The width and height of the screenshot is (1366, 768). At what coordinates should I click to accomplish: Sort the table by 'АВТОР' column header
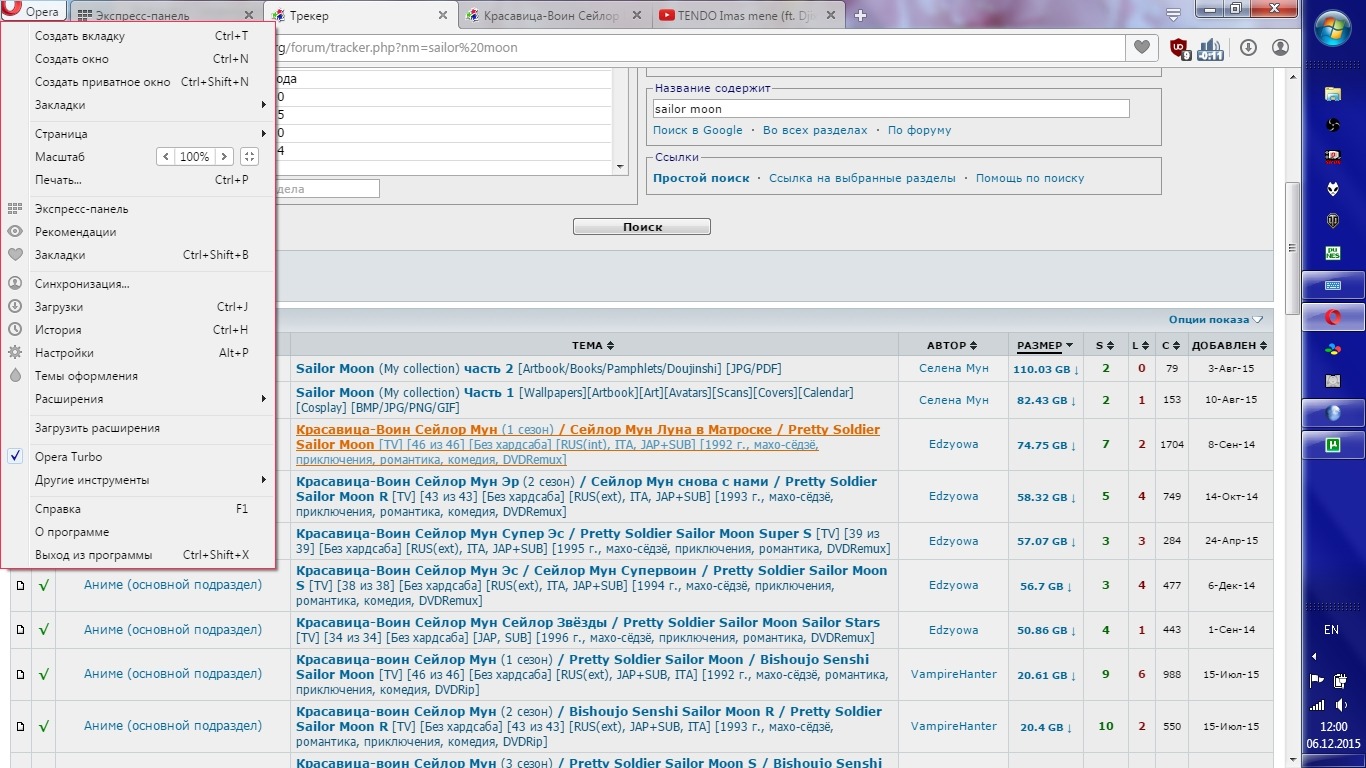pos(952,345)
